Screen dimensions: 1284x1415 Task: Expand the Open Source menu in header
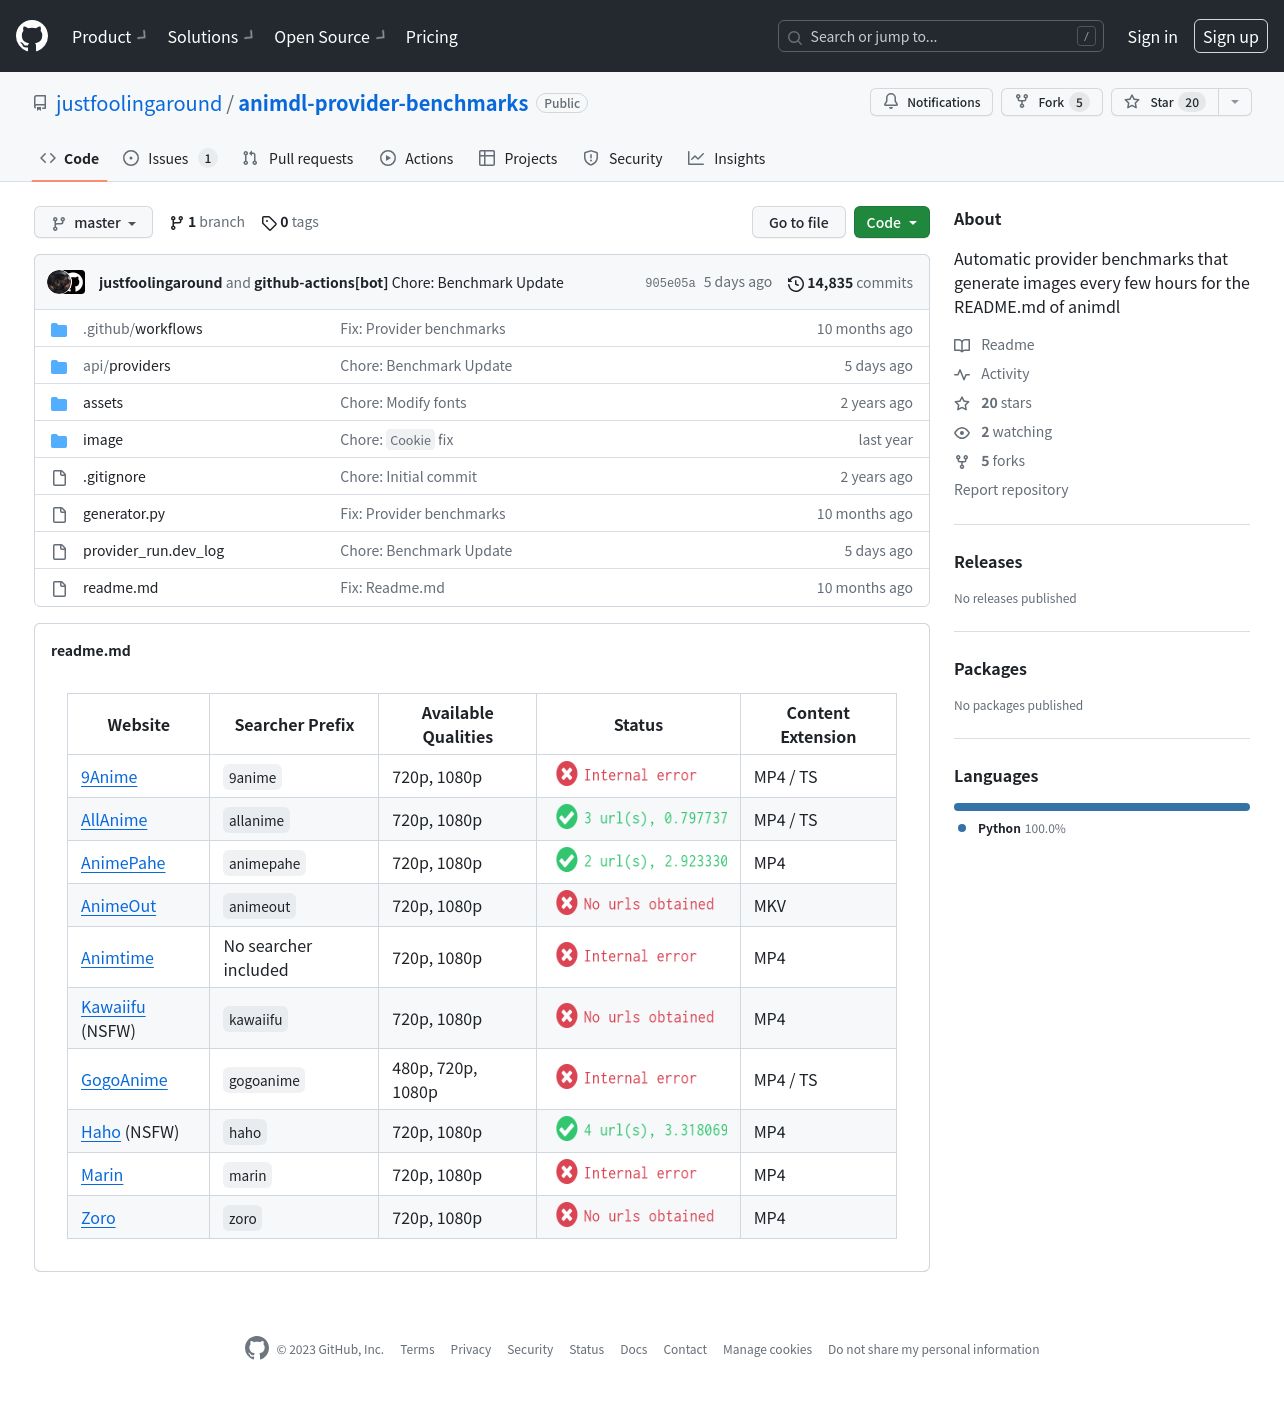[x=329, y=36]
